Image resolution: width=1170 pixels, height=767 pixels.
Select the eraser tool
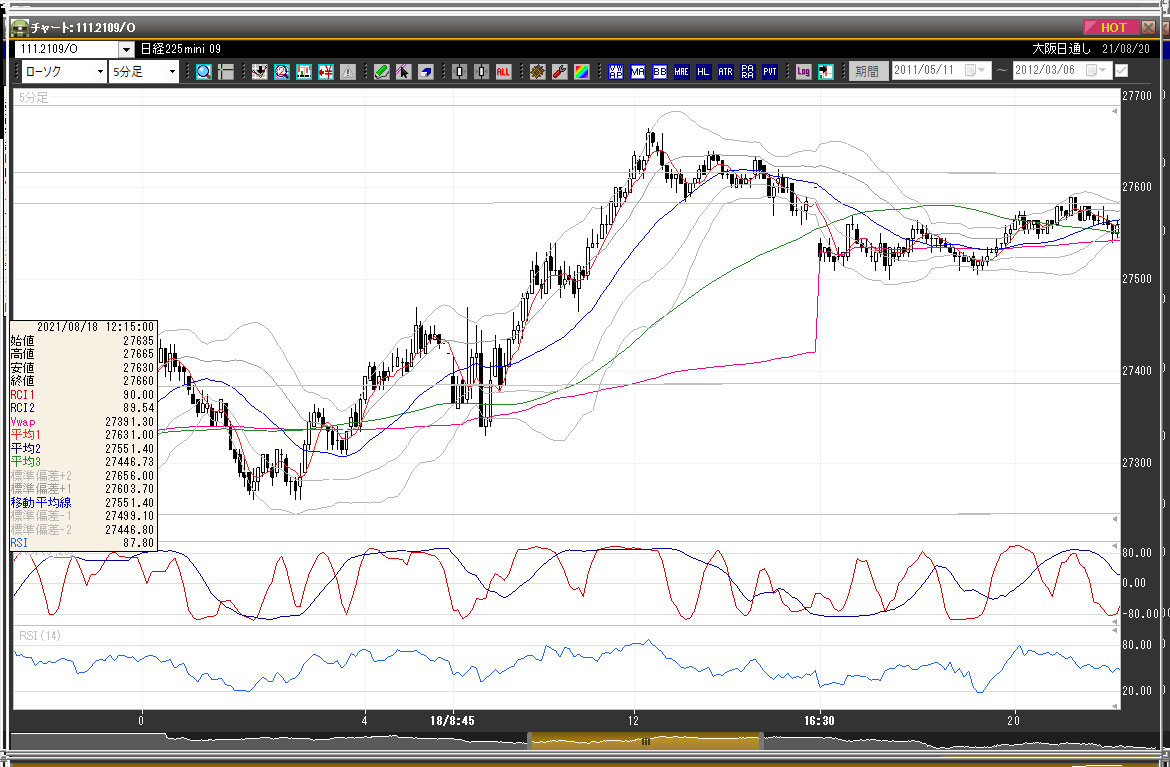click(425, 72)
